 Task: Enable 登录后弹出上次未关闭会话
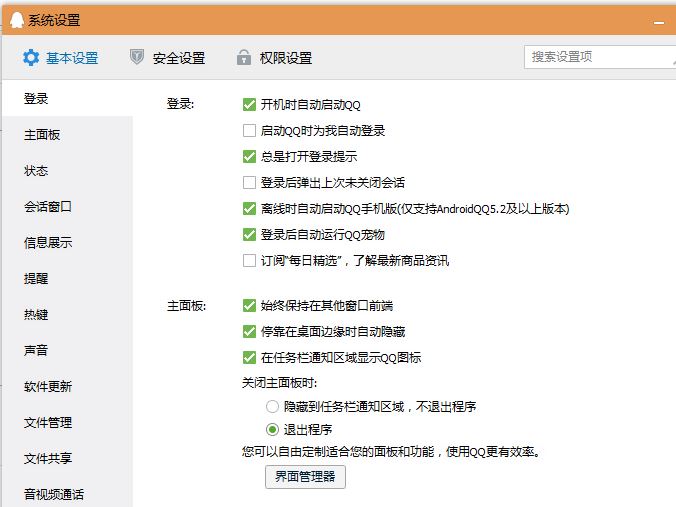249,182
